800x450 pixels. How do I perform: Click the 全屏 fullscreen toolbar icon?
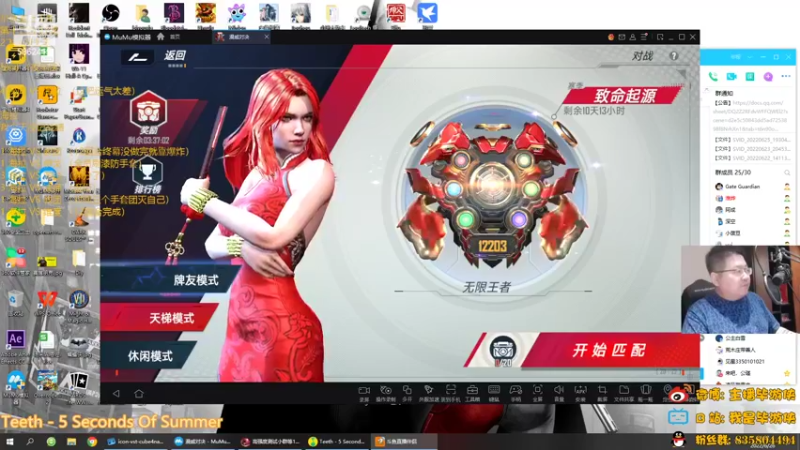[x=537, y=393]
